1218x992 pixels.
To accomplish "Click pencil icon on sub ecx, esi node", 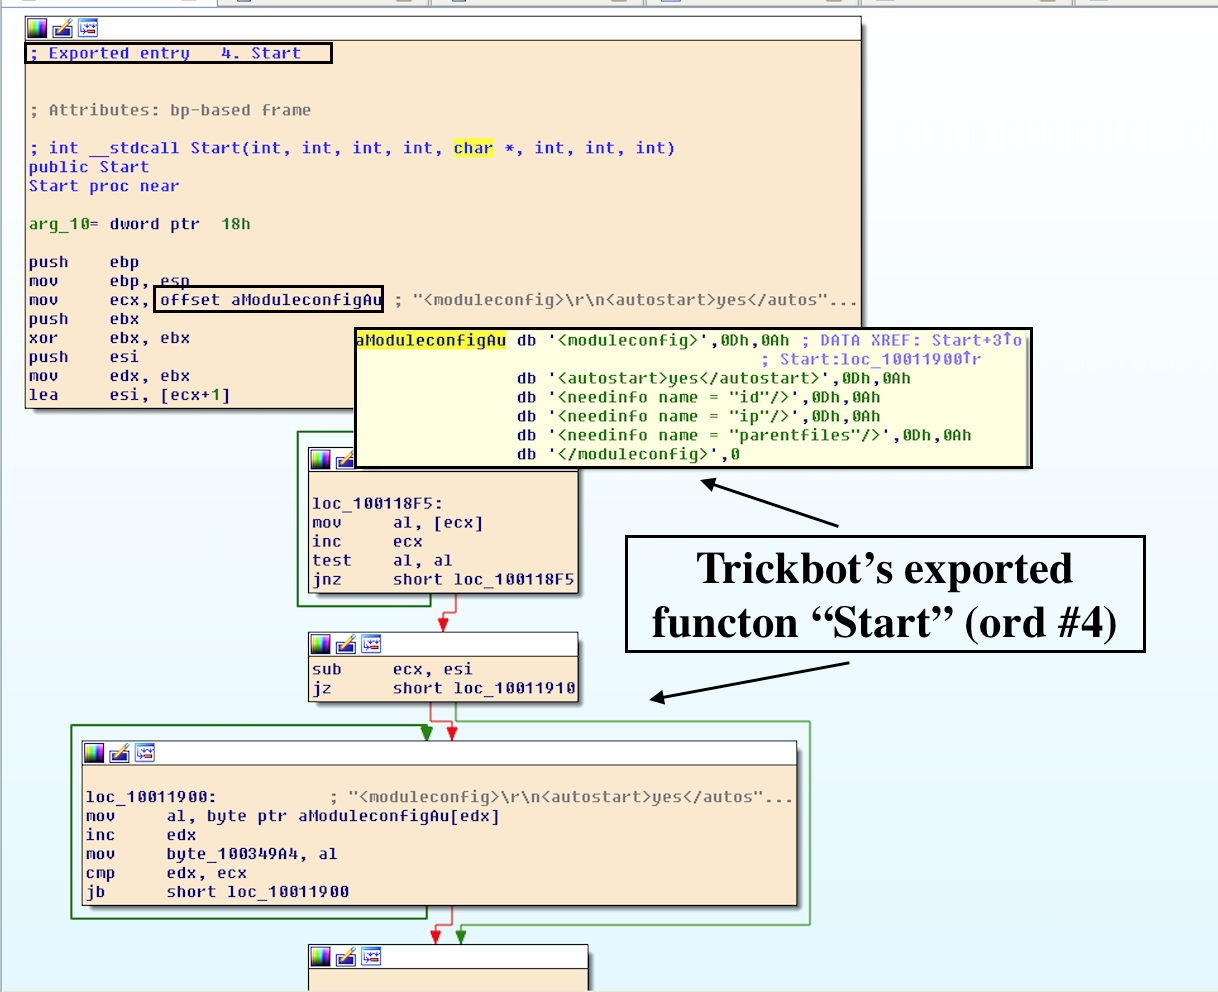I will (x=345, y=643).
